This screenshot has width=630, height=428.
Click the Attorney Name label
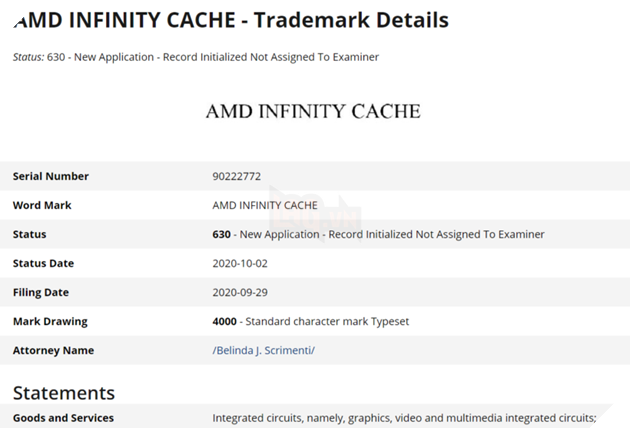(x=53, y=351)
